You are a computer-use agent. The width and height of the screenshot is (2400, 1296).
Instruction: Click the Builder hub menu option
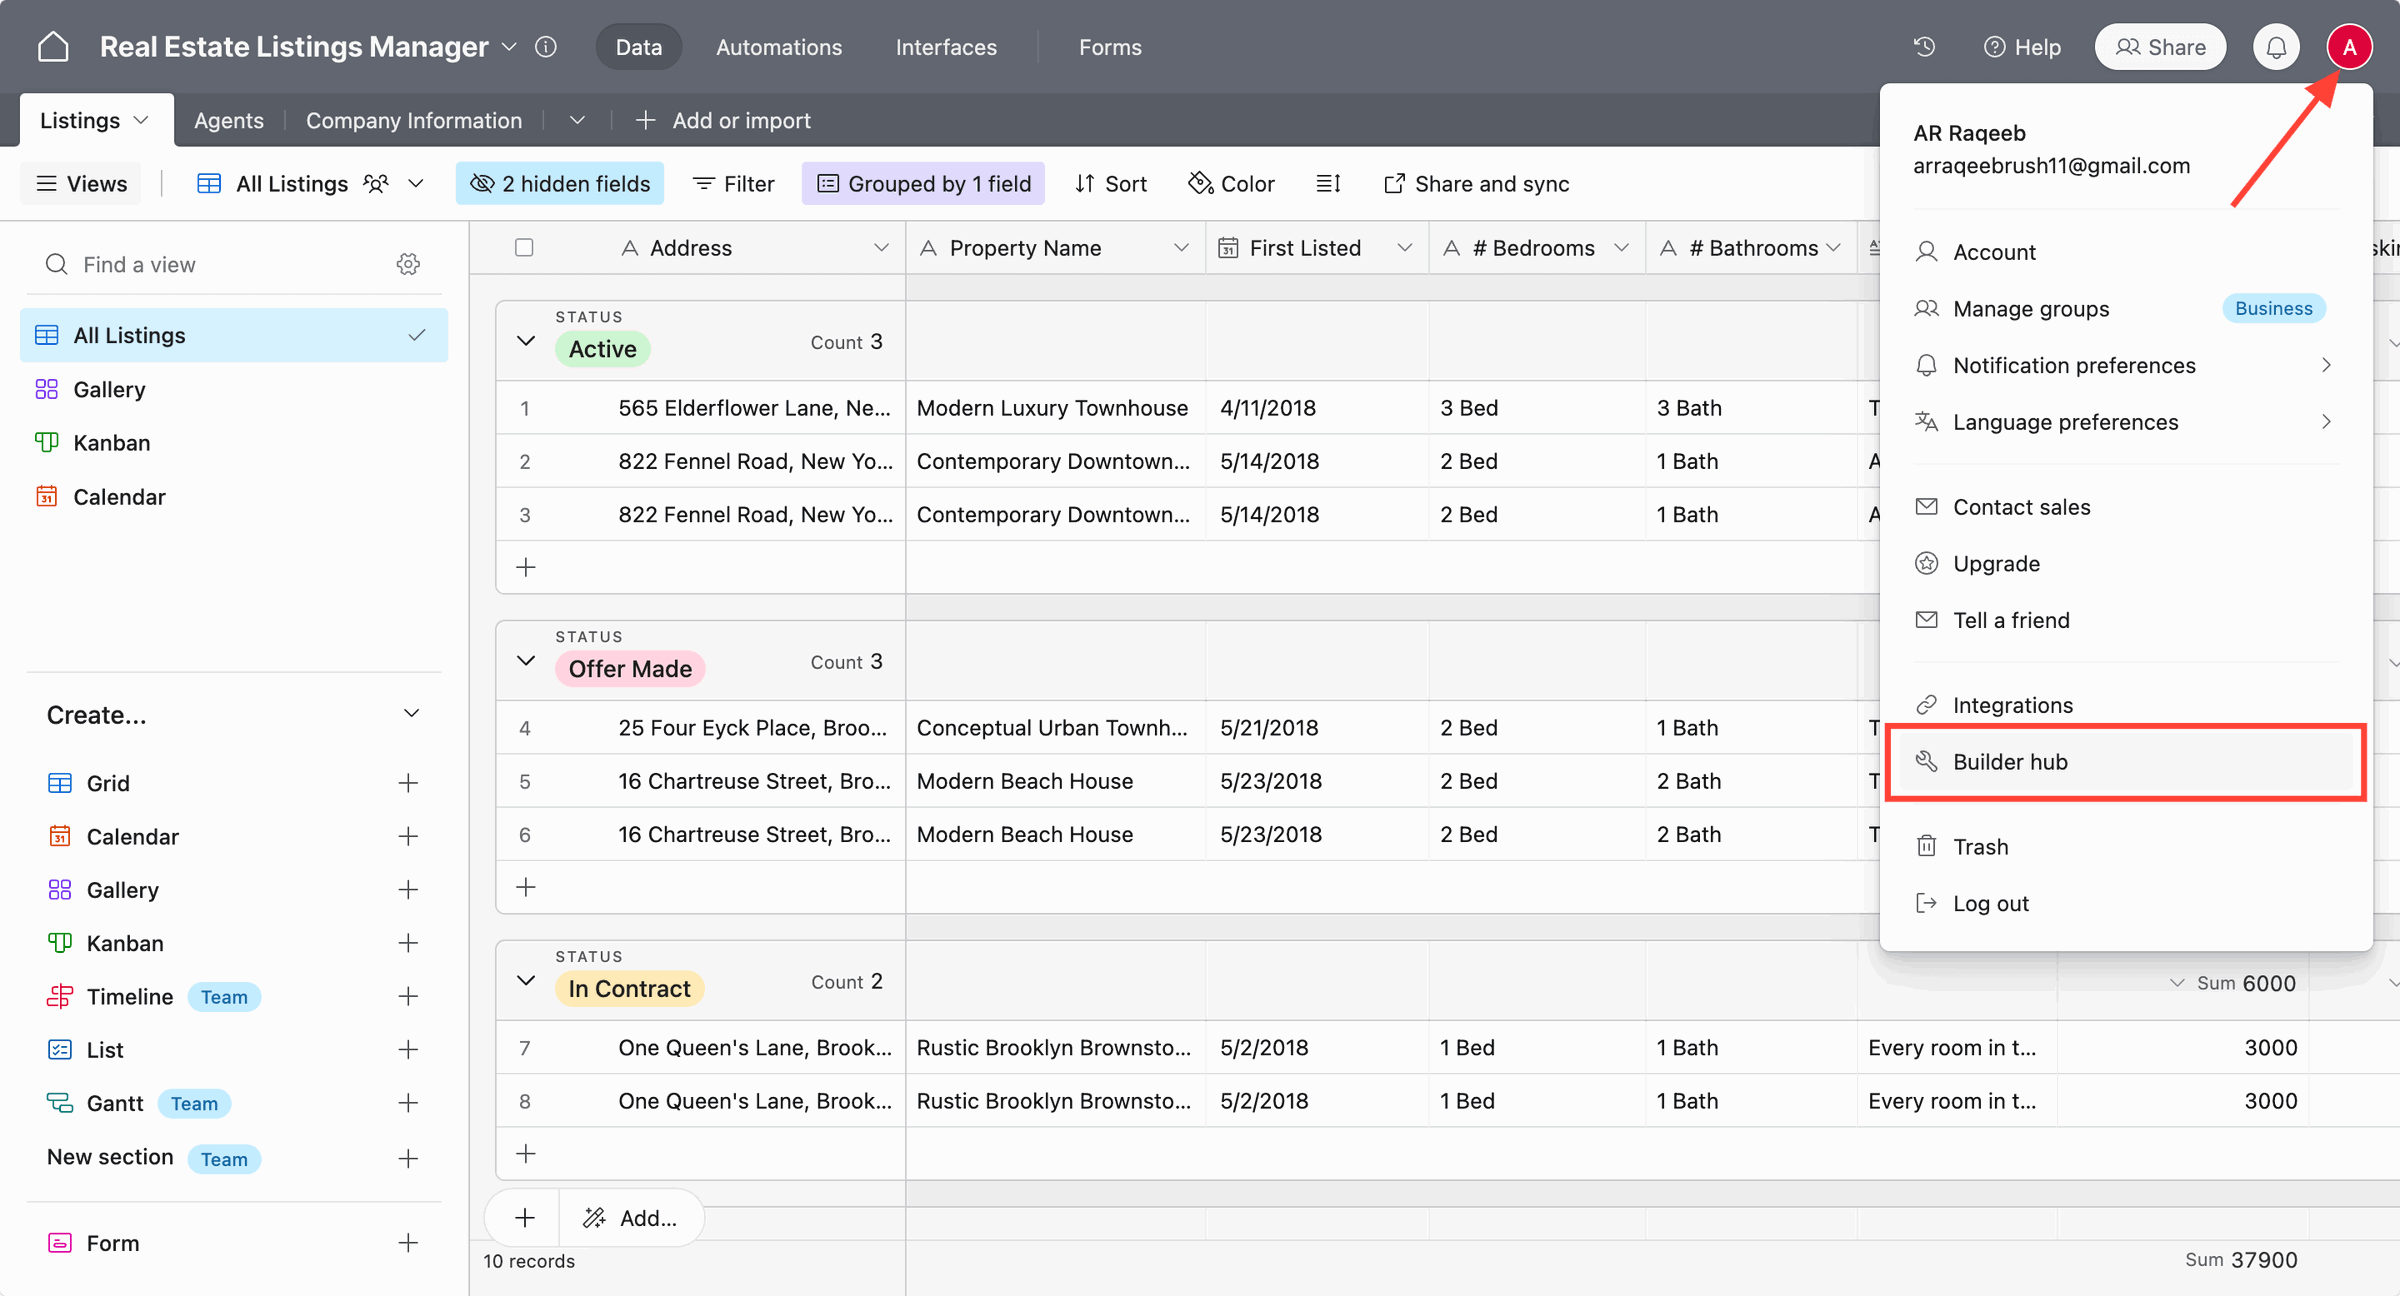tap(2009, 761)
